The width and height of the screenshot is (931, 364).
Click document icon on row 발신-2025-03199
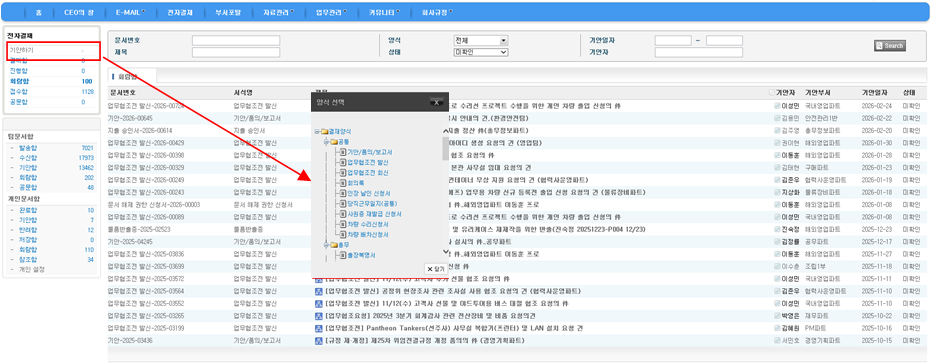coord(318,328)
